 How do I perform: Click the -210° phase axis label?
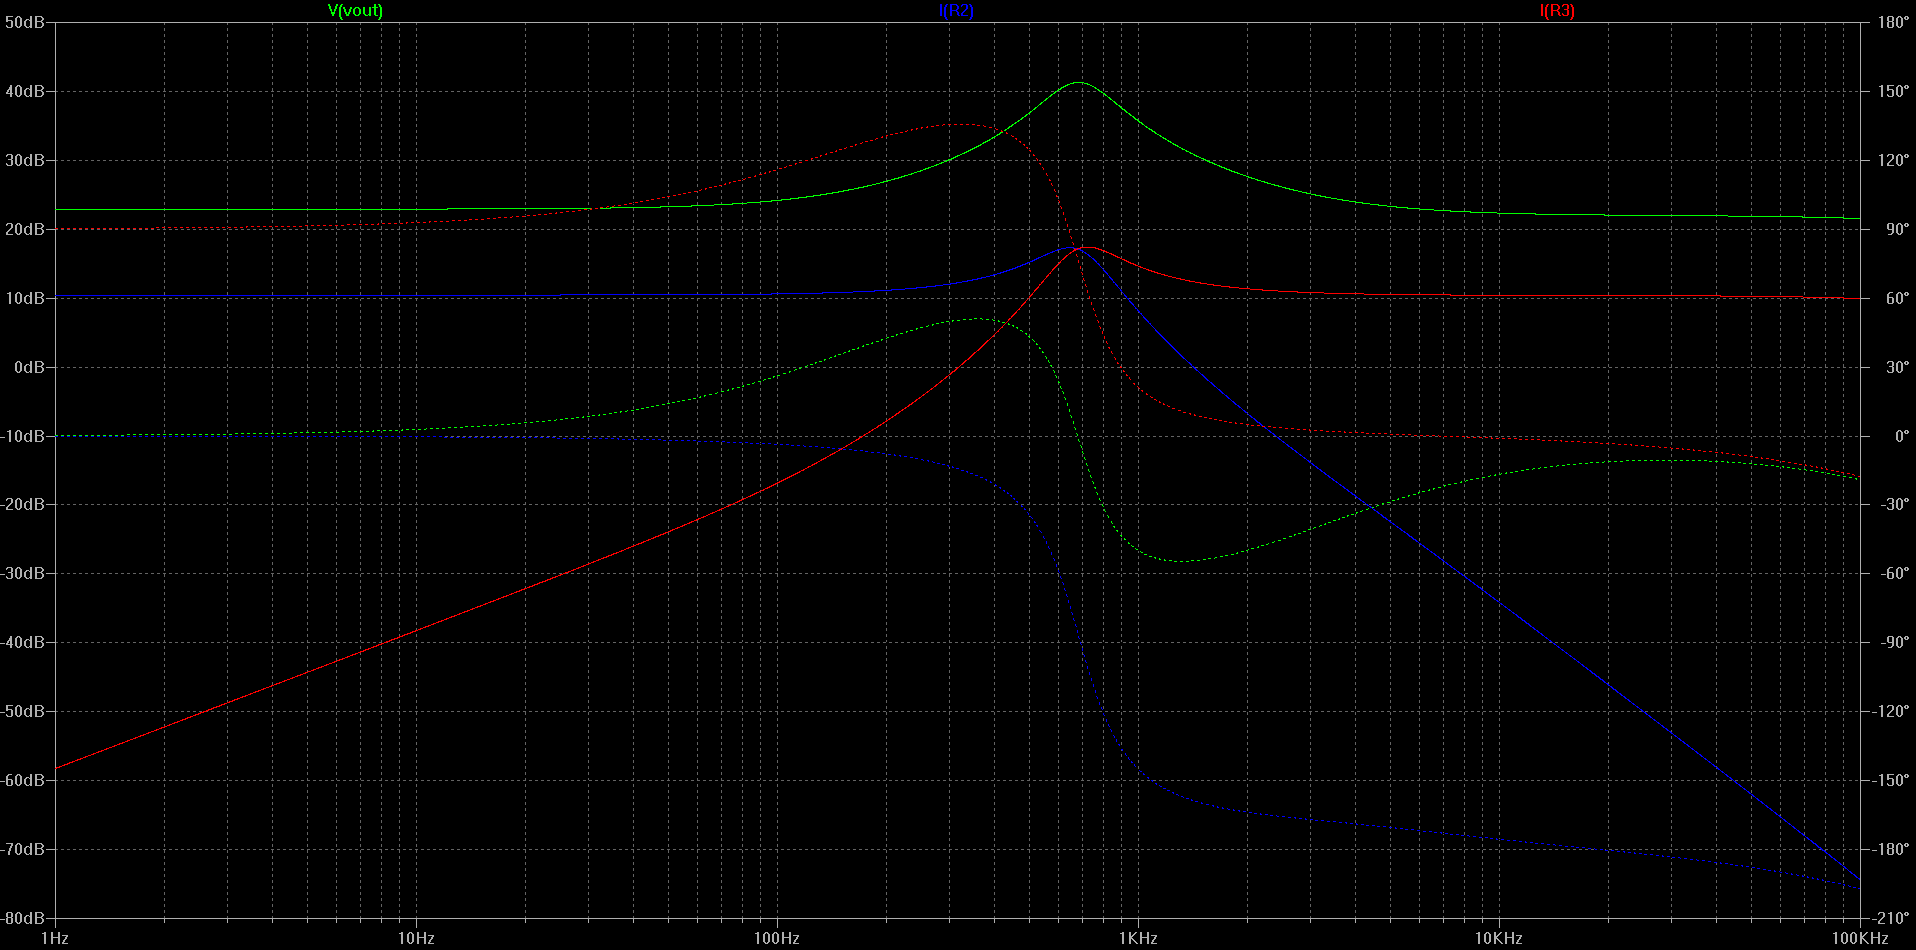[x=1890, y=918]
